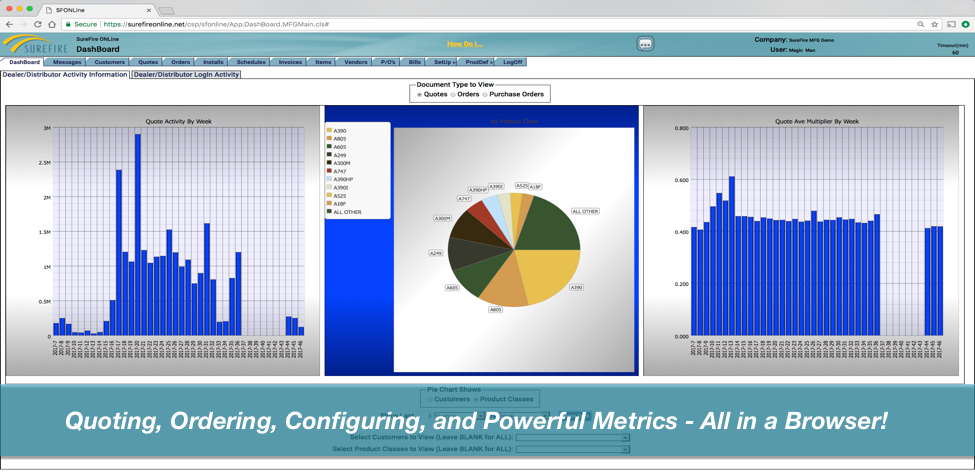Image resolution: width=975 pixels, height=475 pixels.
Task: Go to the Invoices tab
Action: pyautogui.click(x=290, y=62)
